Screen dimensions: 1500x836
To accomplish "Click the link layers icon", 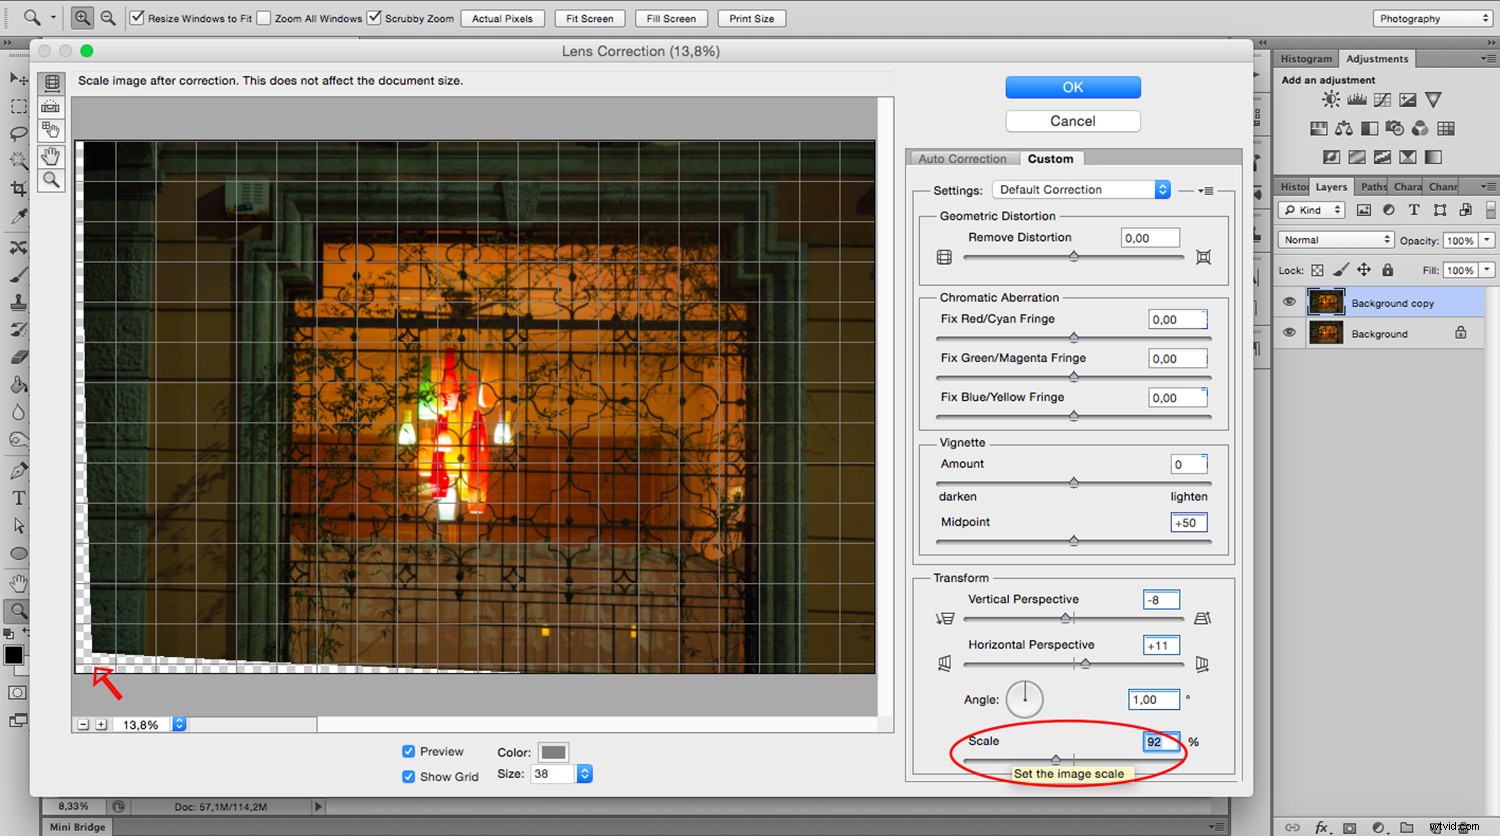I will click(x=1292, y=827).
